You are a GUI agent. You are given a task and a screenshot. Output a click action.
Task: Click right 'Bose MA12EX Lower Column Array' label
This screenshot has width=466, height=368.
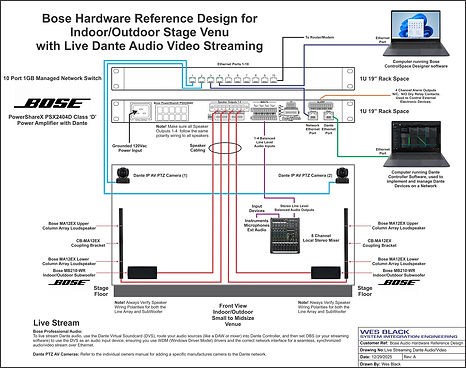(399, 261)
